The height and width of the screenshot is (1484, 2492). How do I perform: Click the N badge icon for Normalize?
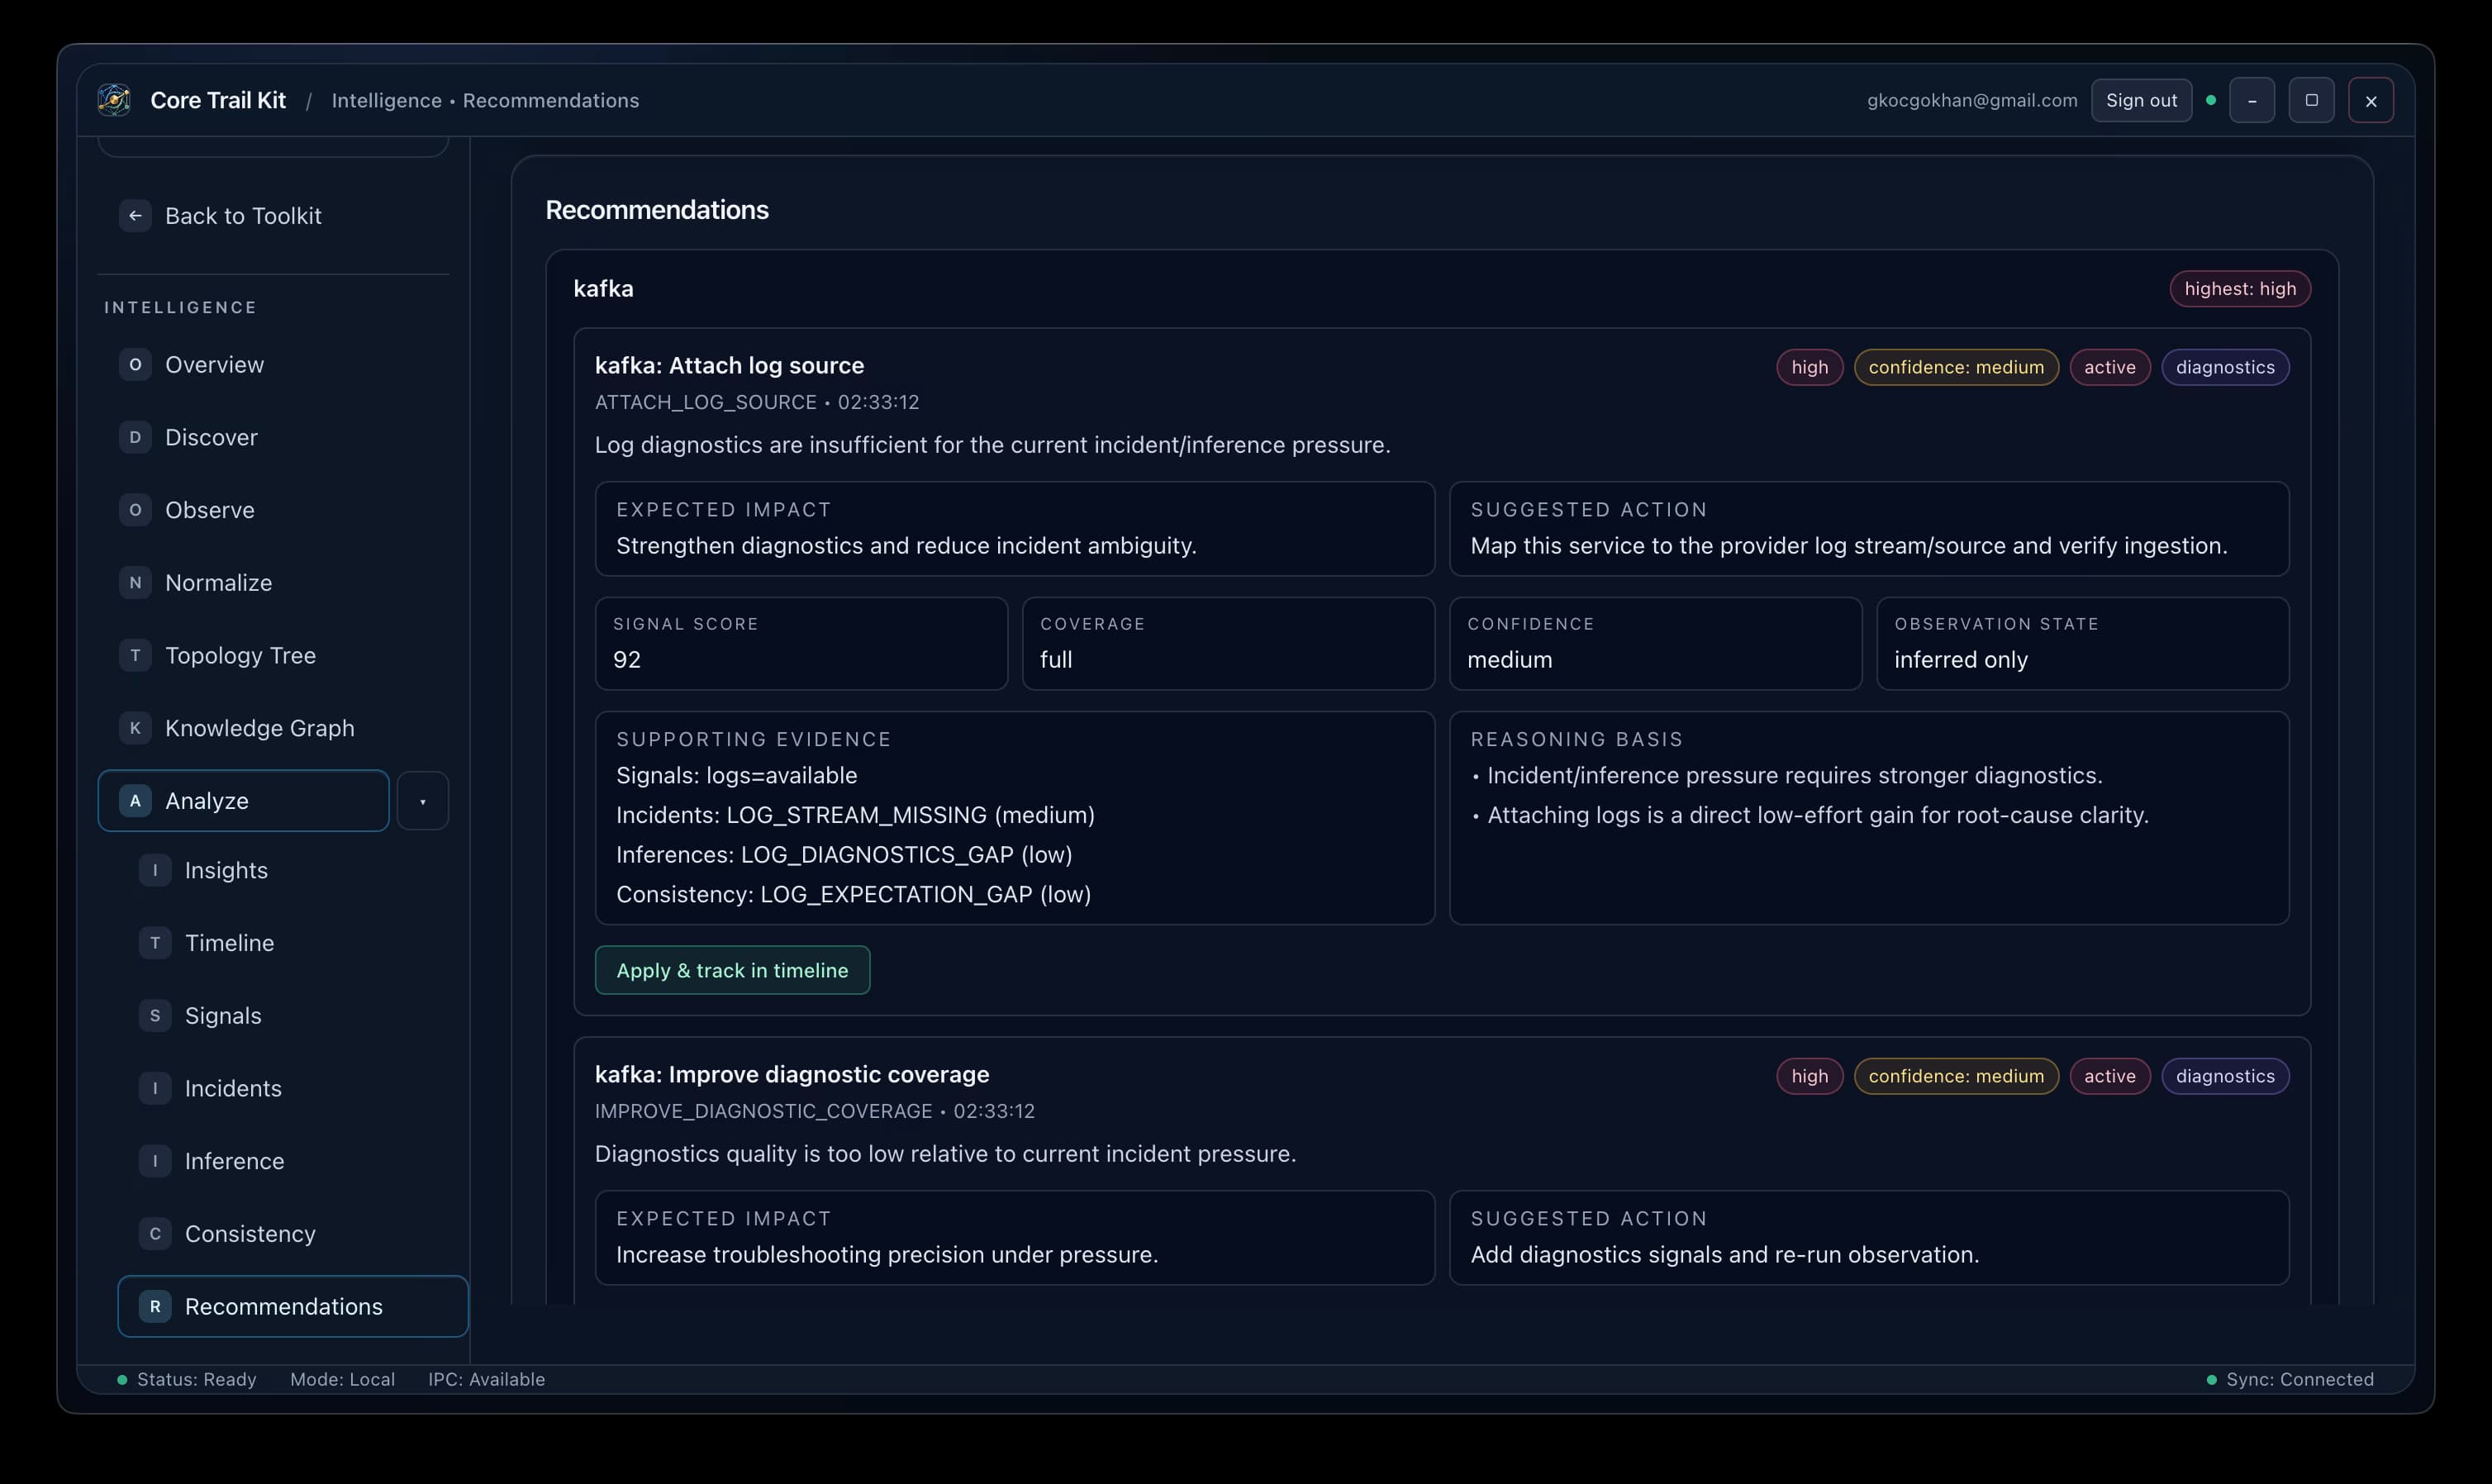point(135,583)
